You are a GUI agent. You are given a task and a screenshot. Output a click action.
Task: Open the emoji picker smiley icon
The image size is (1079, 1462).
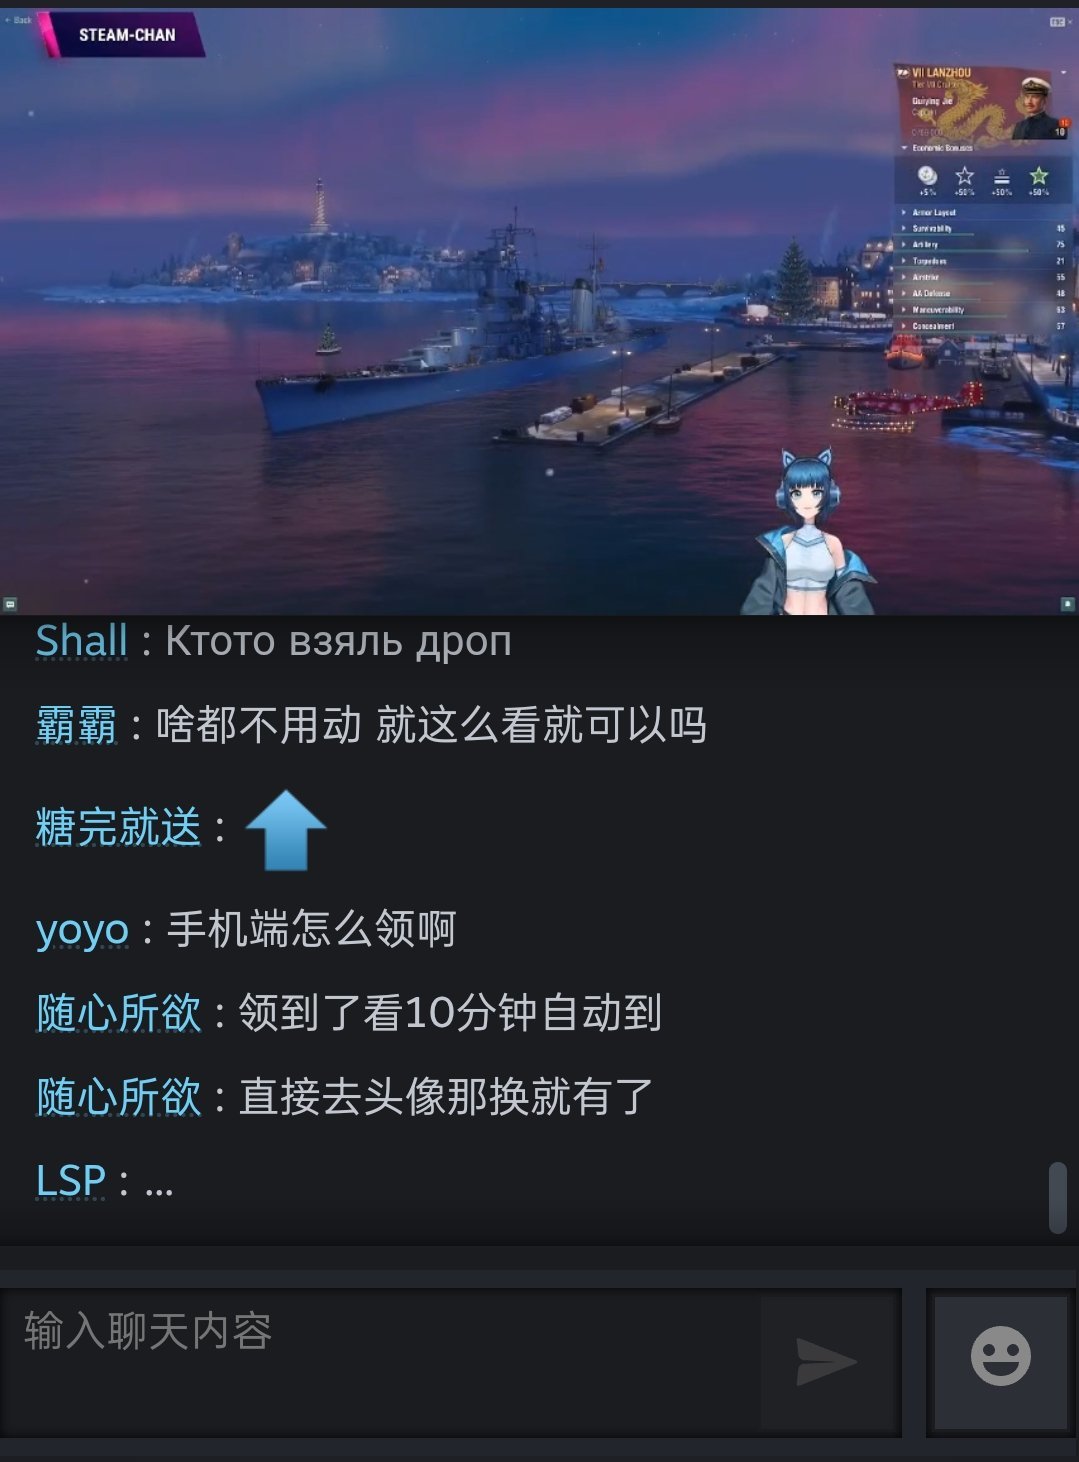[x=1000, y=1357]
